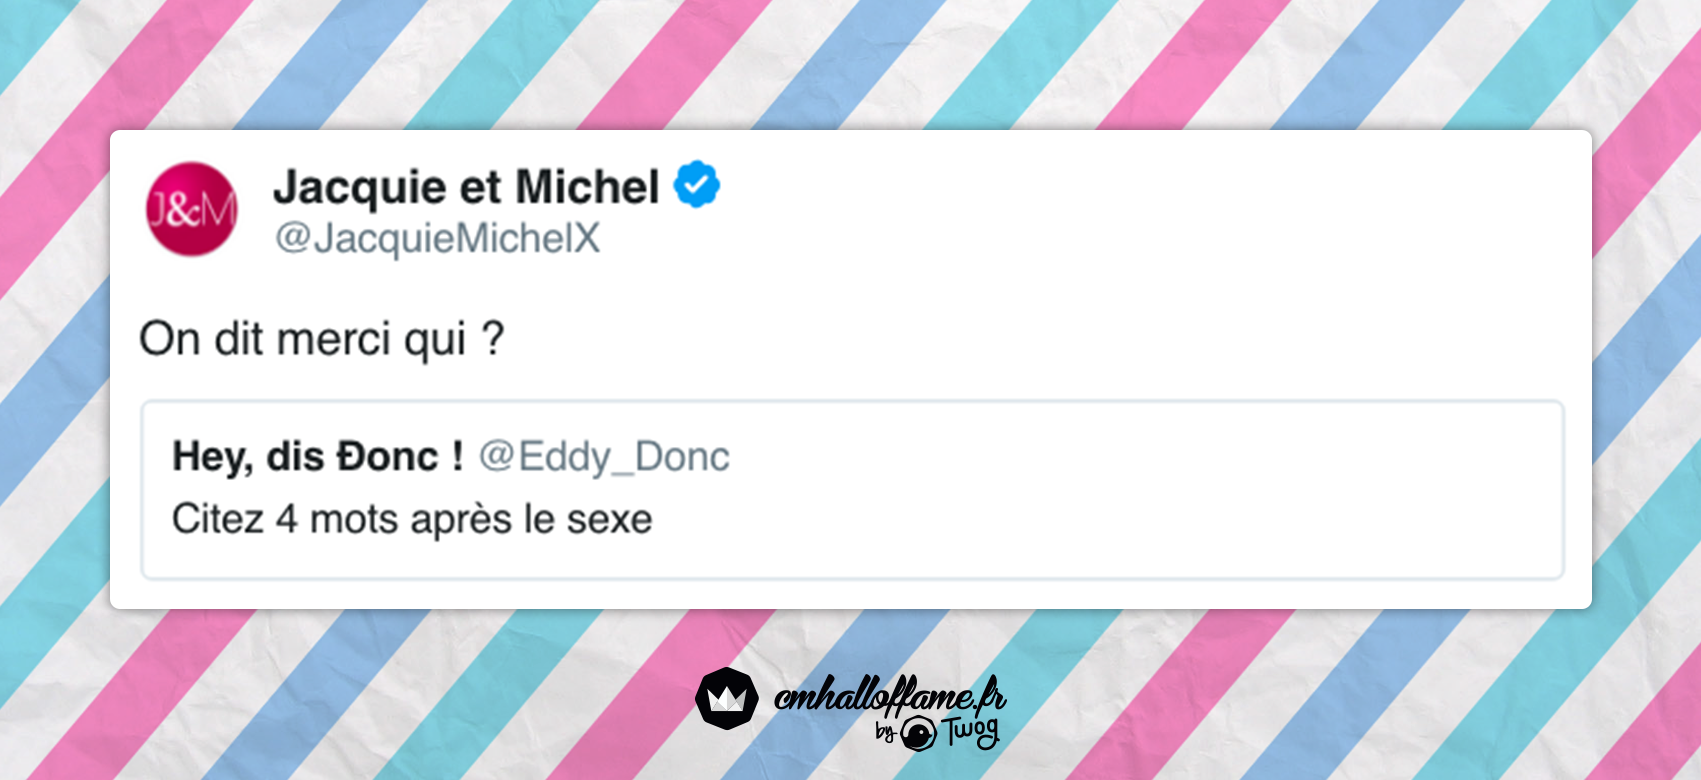Click the word 'mots' in the quoted tweet
1701x780 pixels.
pyautogui.click(x=354, y=520)
